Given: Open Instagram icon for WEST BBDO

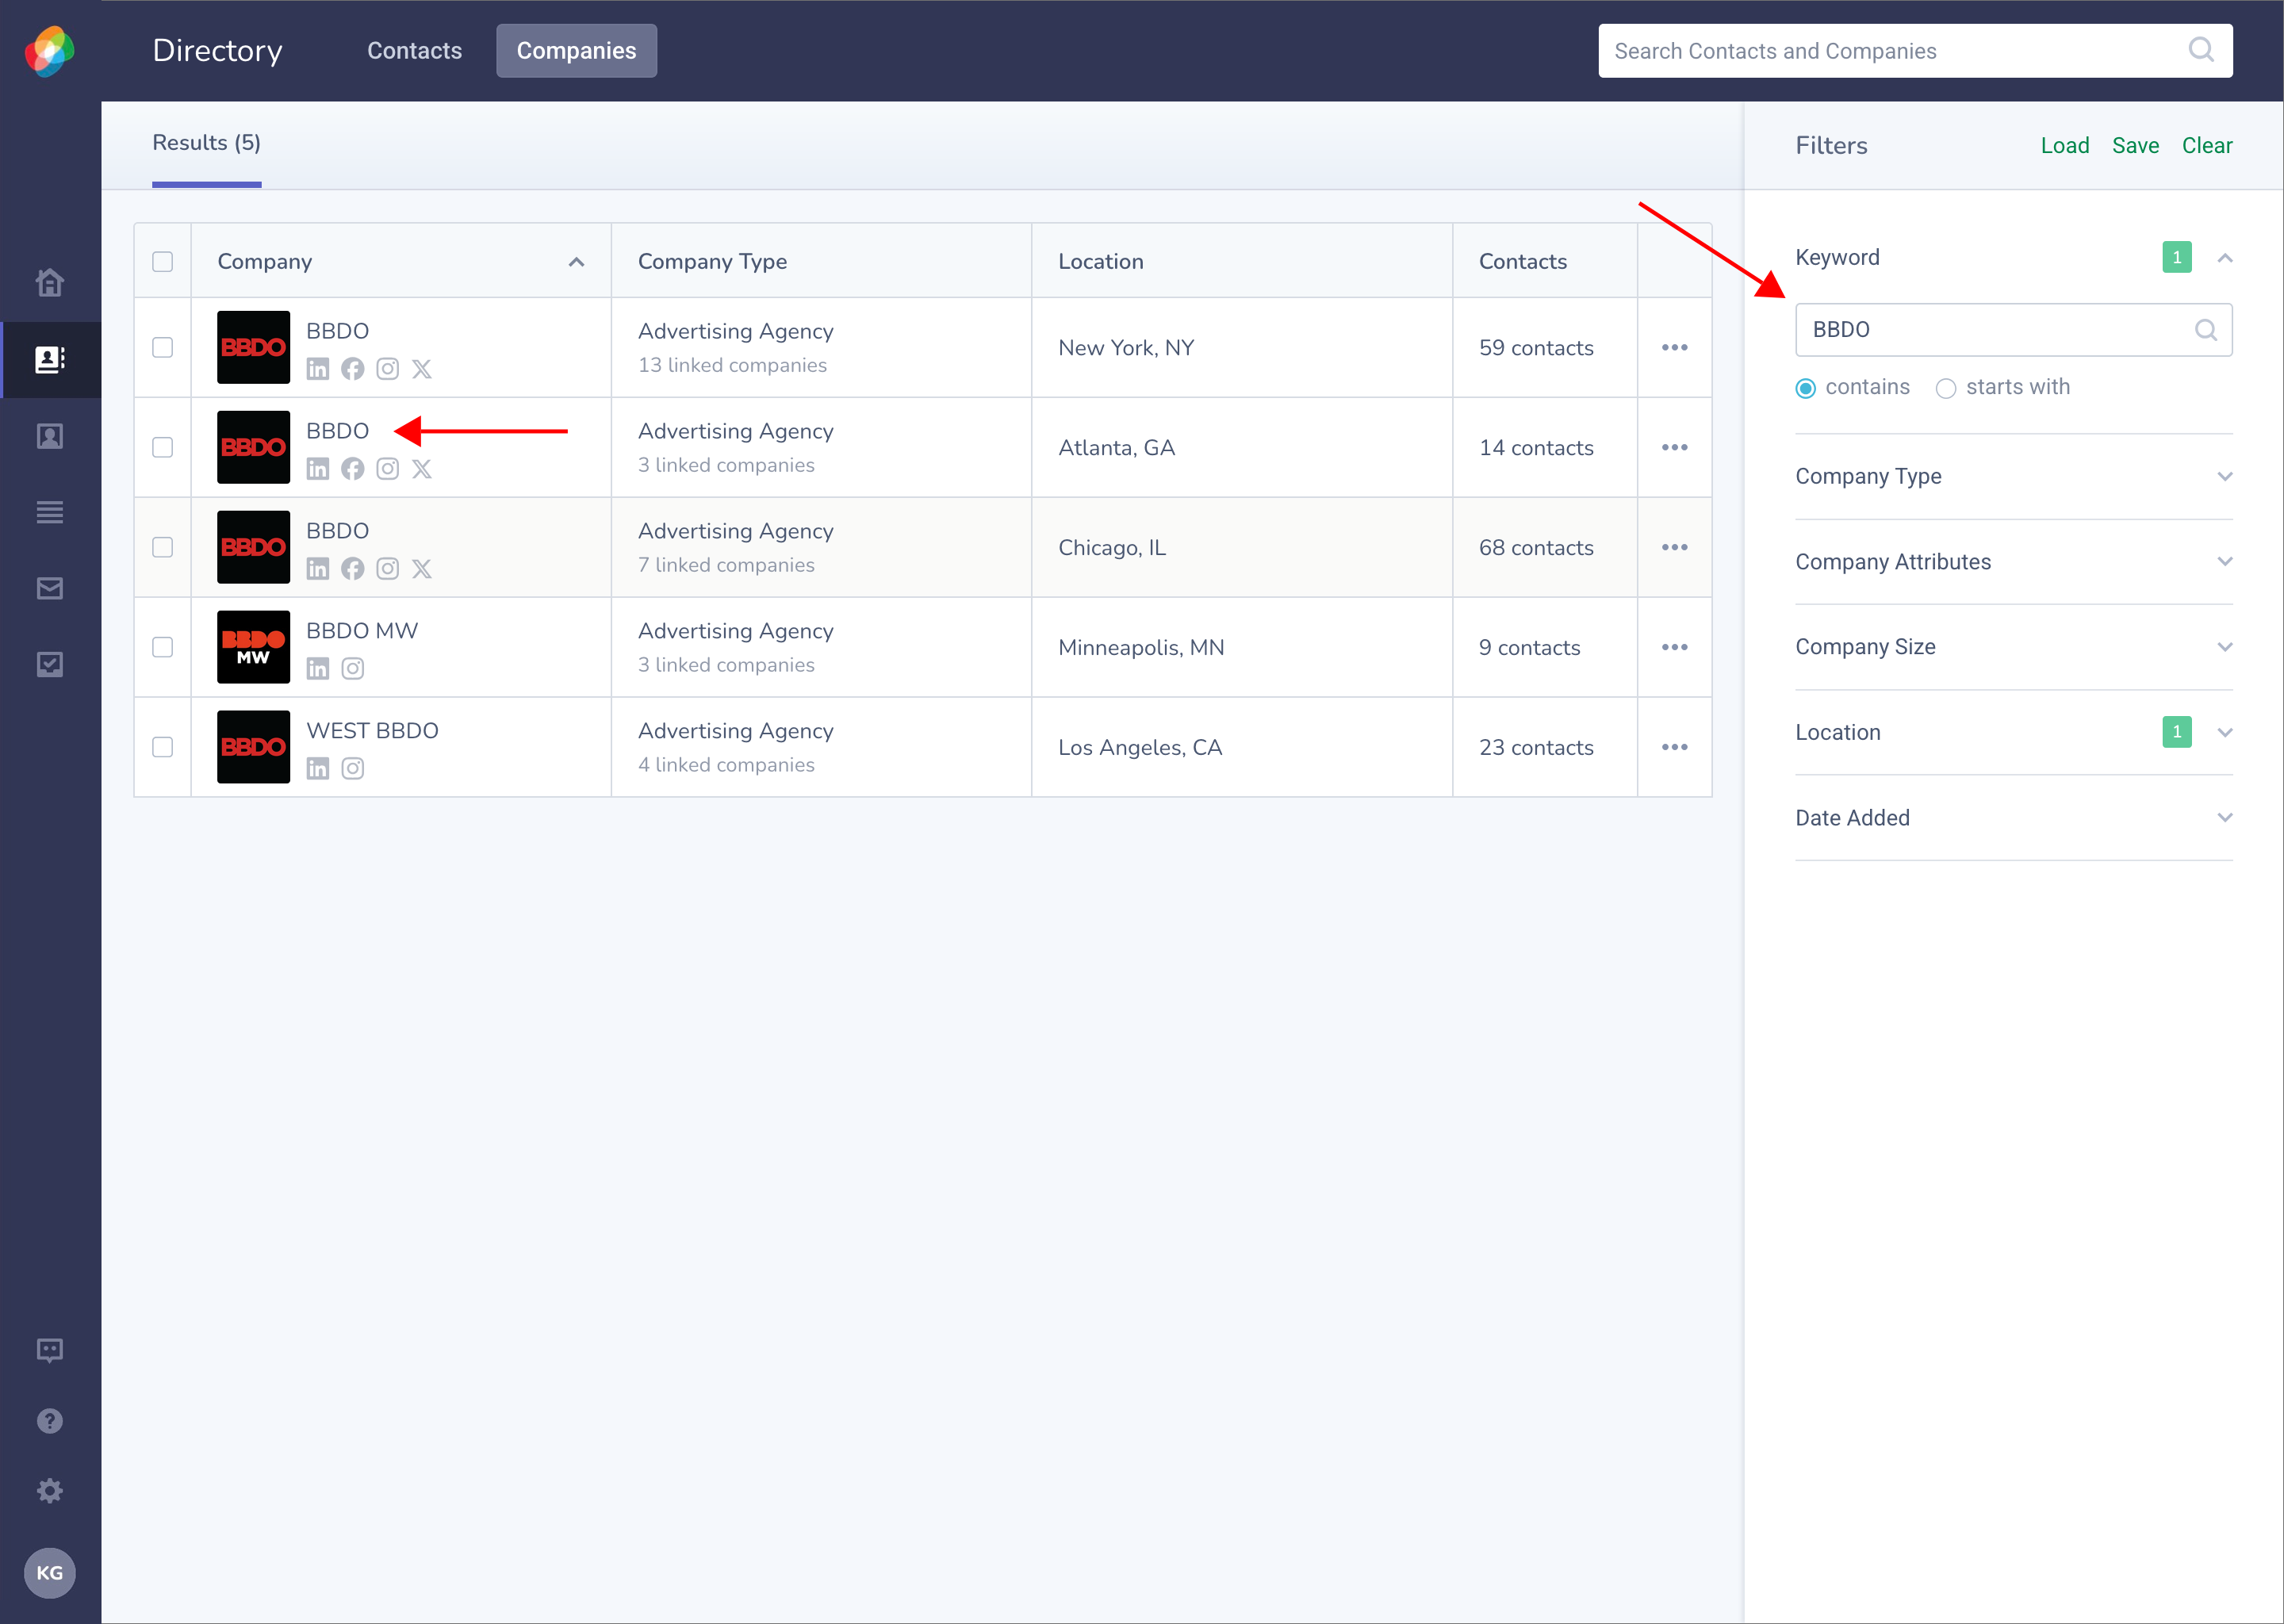Looking at the screenshot, I should click(x=353, y=769).
